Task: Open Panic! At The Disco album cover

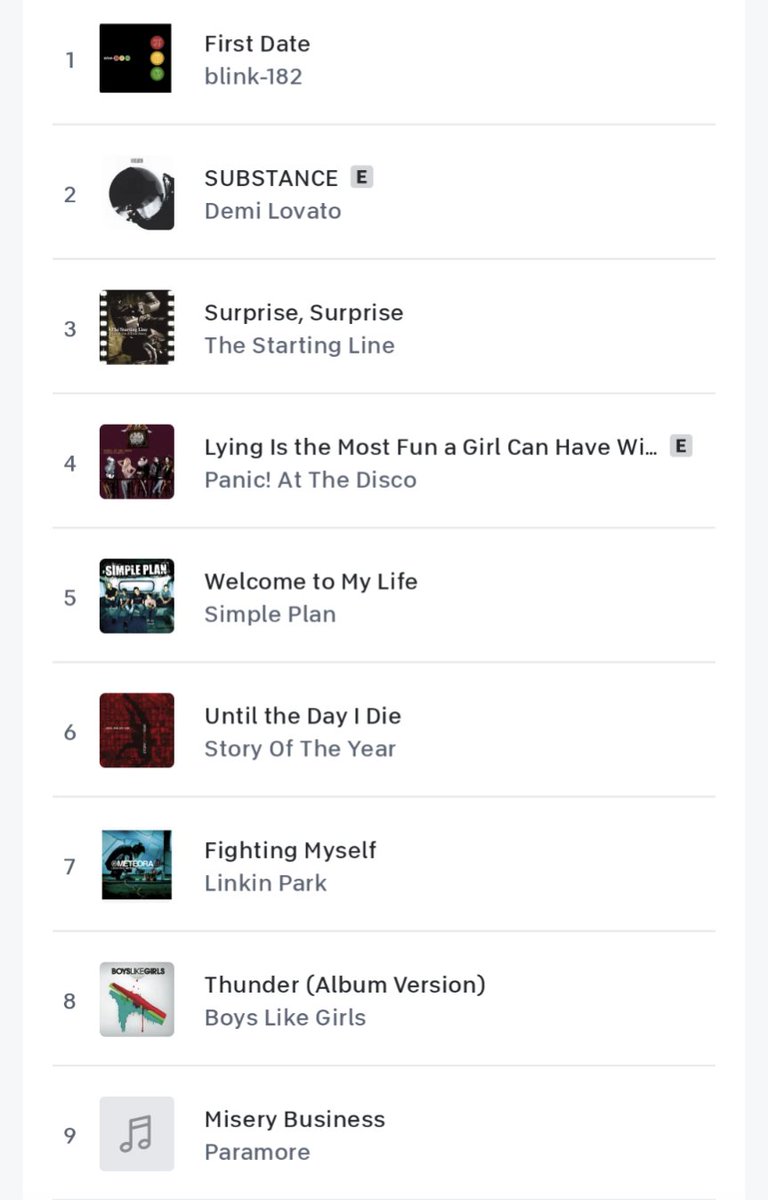Action: coord(136,462)
